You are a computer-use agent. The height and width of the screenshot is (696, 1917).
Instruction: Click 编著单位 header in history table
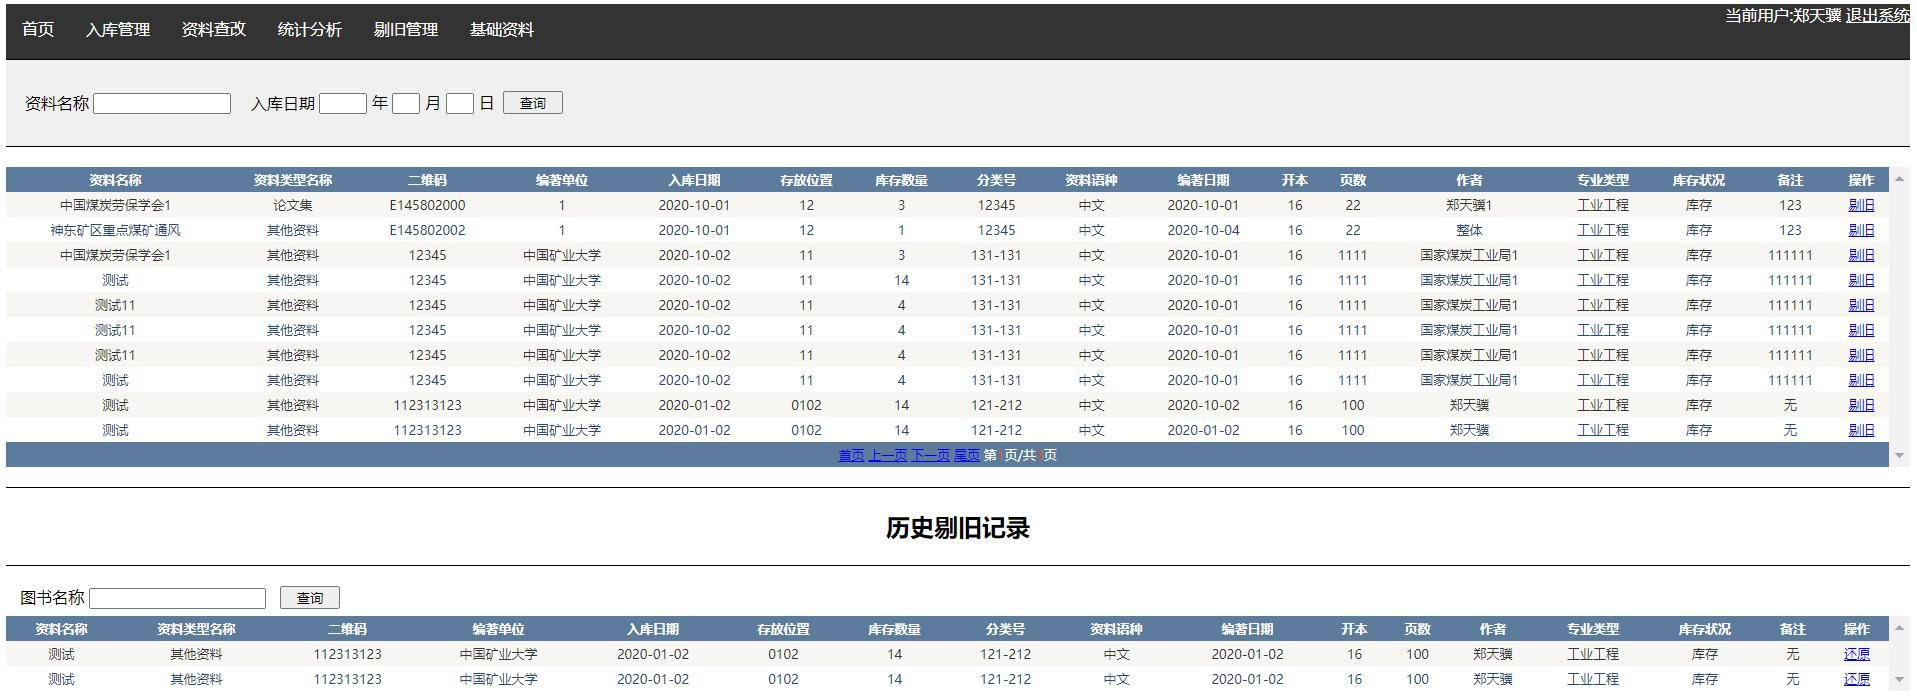498,629
